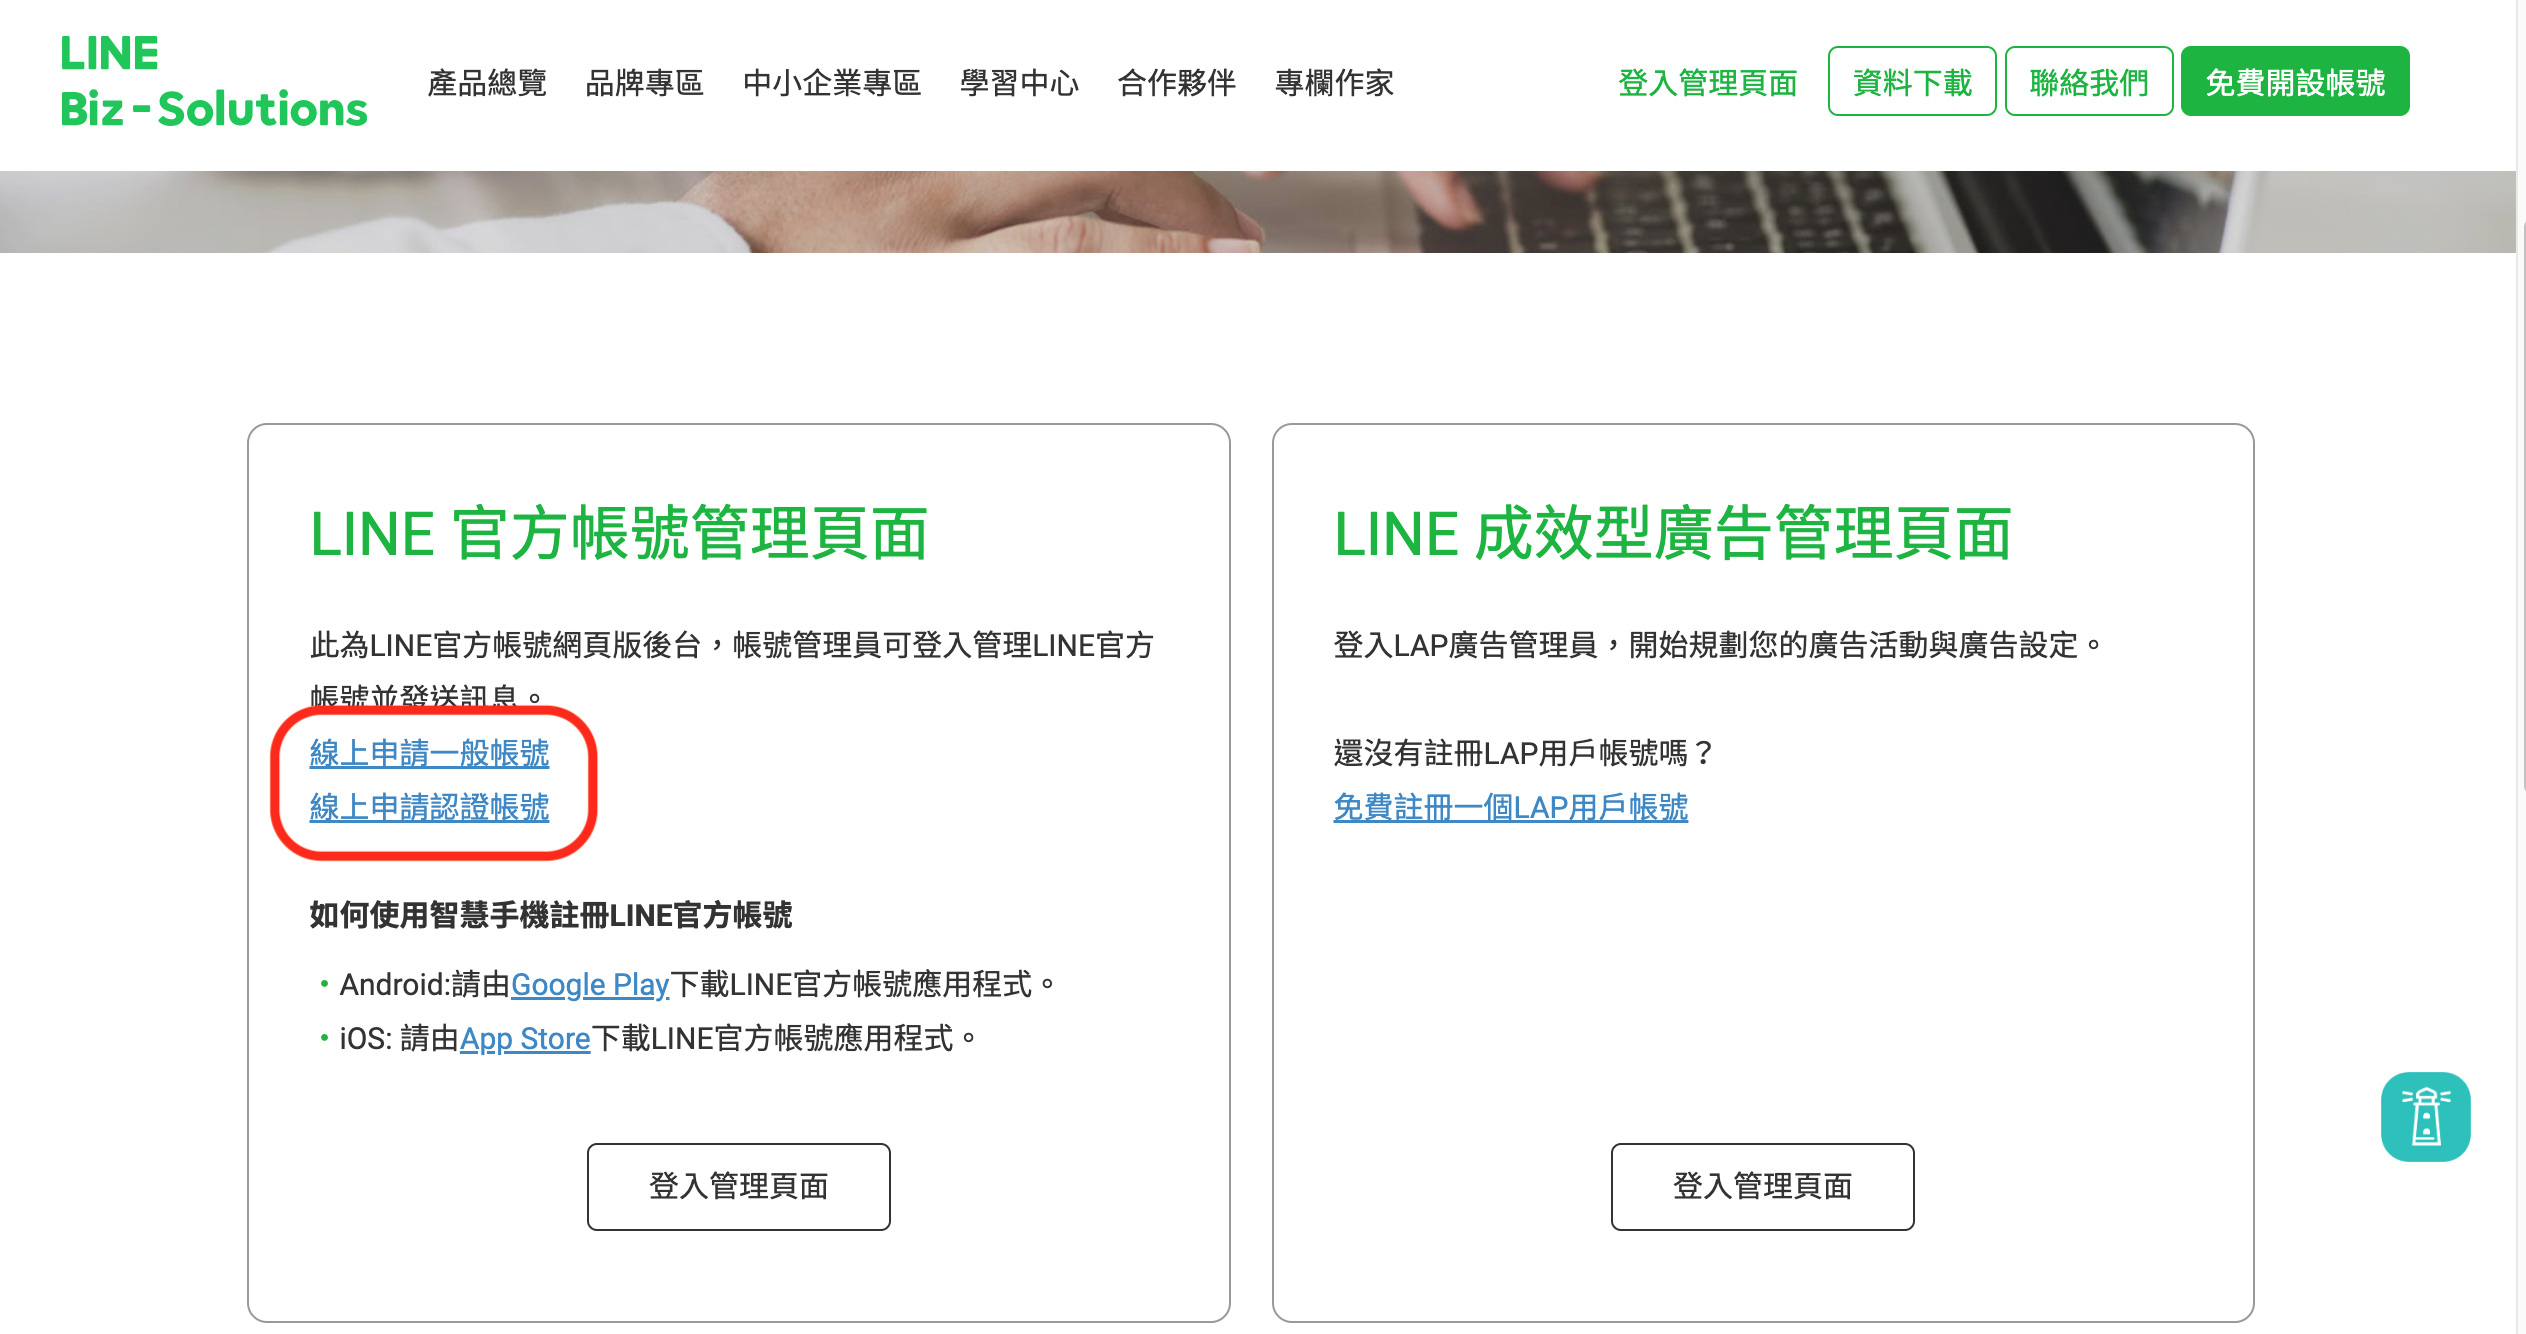
Task: Click the LINE Biz-Solutions logo
Action: coord(189,80)
